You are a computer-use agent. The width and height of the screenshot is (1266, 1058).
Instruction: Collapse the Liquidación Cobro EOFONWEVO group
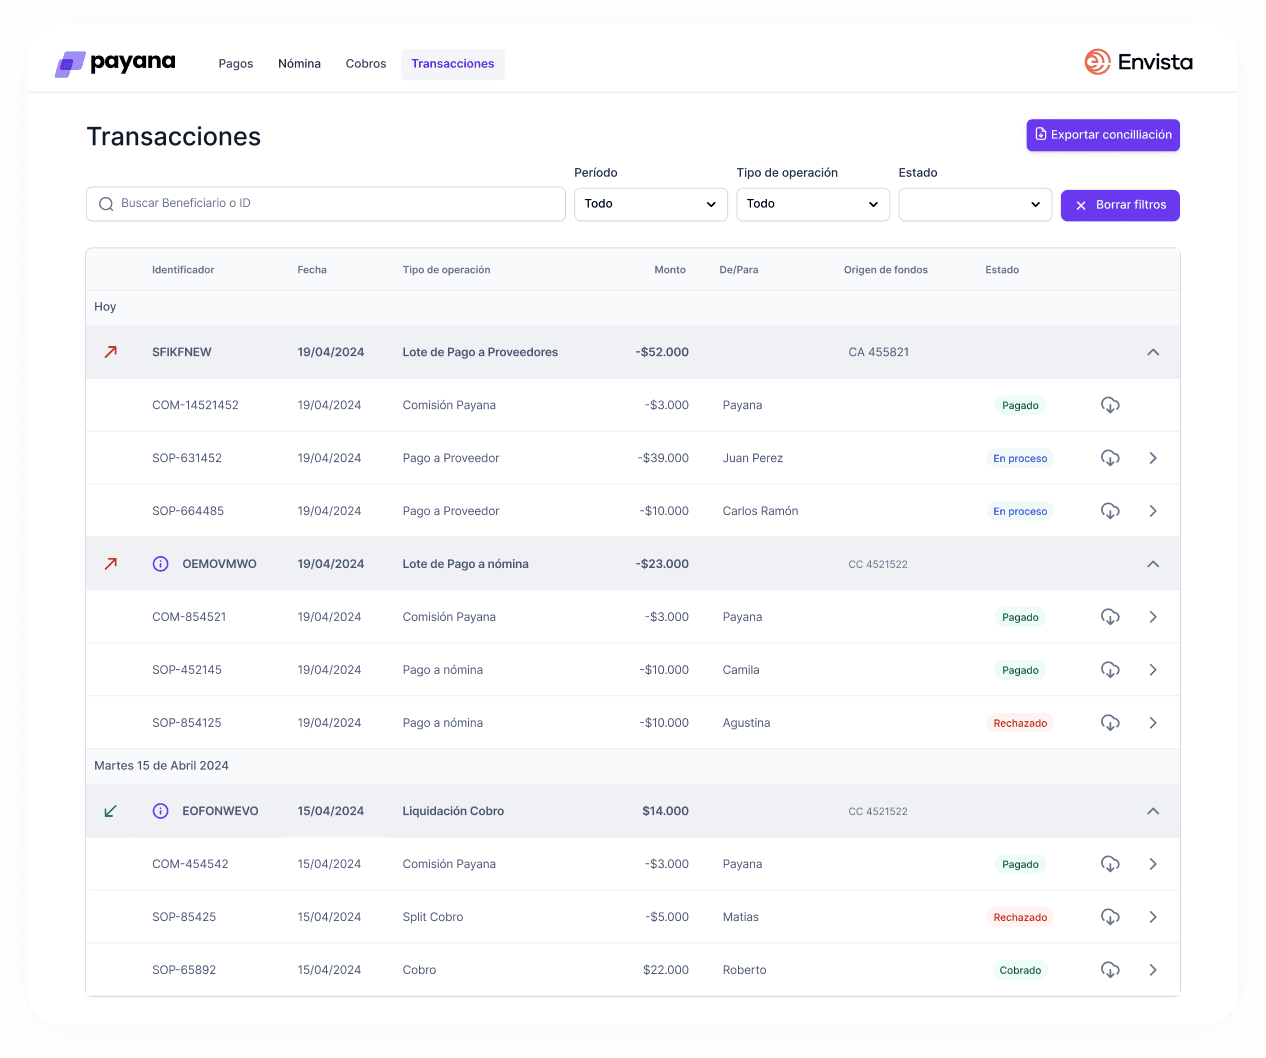pyautogui.click(x=1152, y=811)
